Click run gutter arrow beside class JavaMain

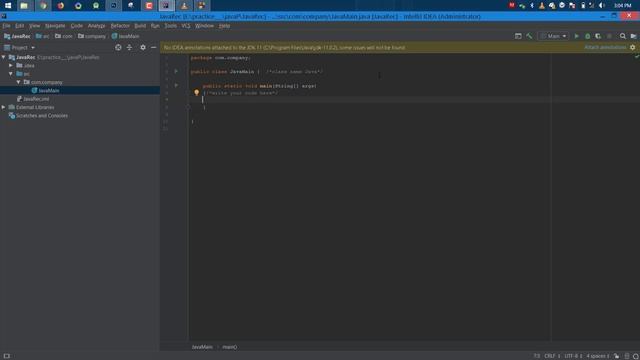click(x=176, y=71)
